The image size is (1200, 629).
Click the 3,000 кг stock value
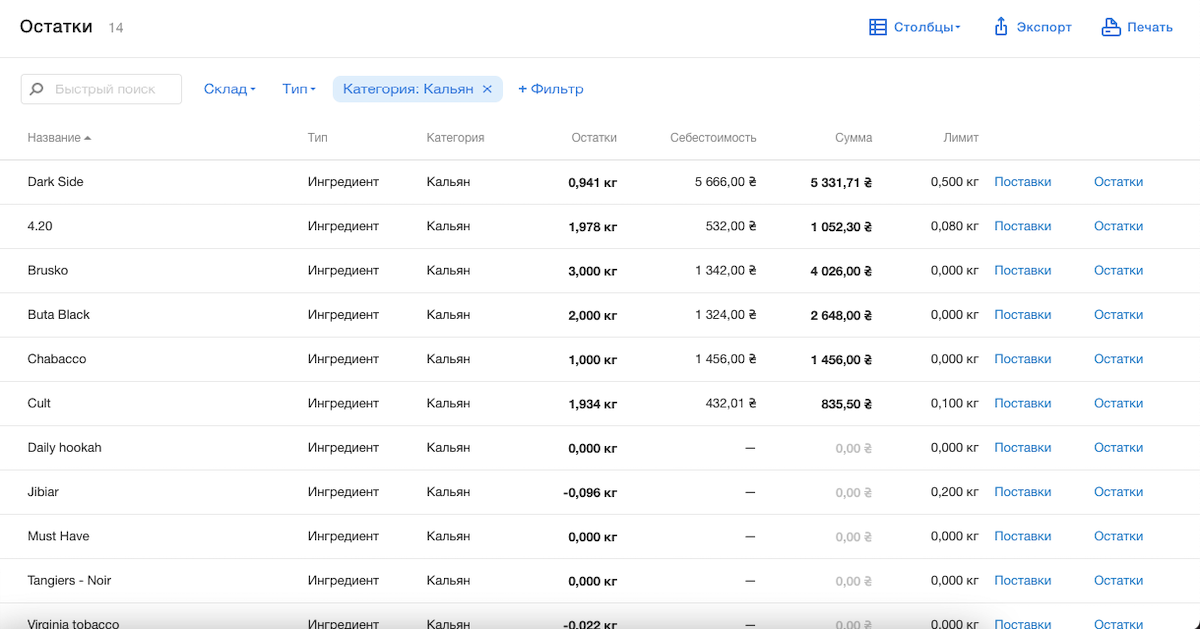[x=592, y=271]
